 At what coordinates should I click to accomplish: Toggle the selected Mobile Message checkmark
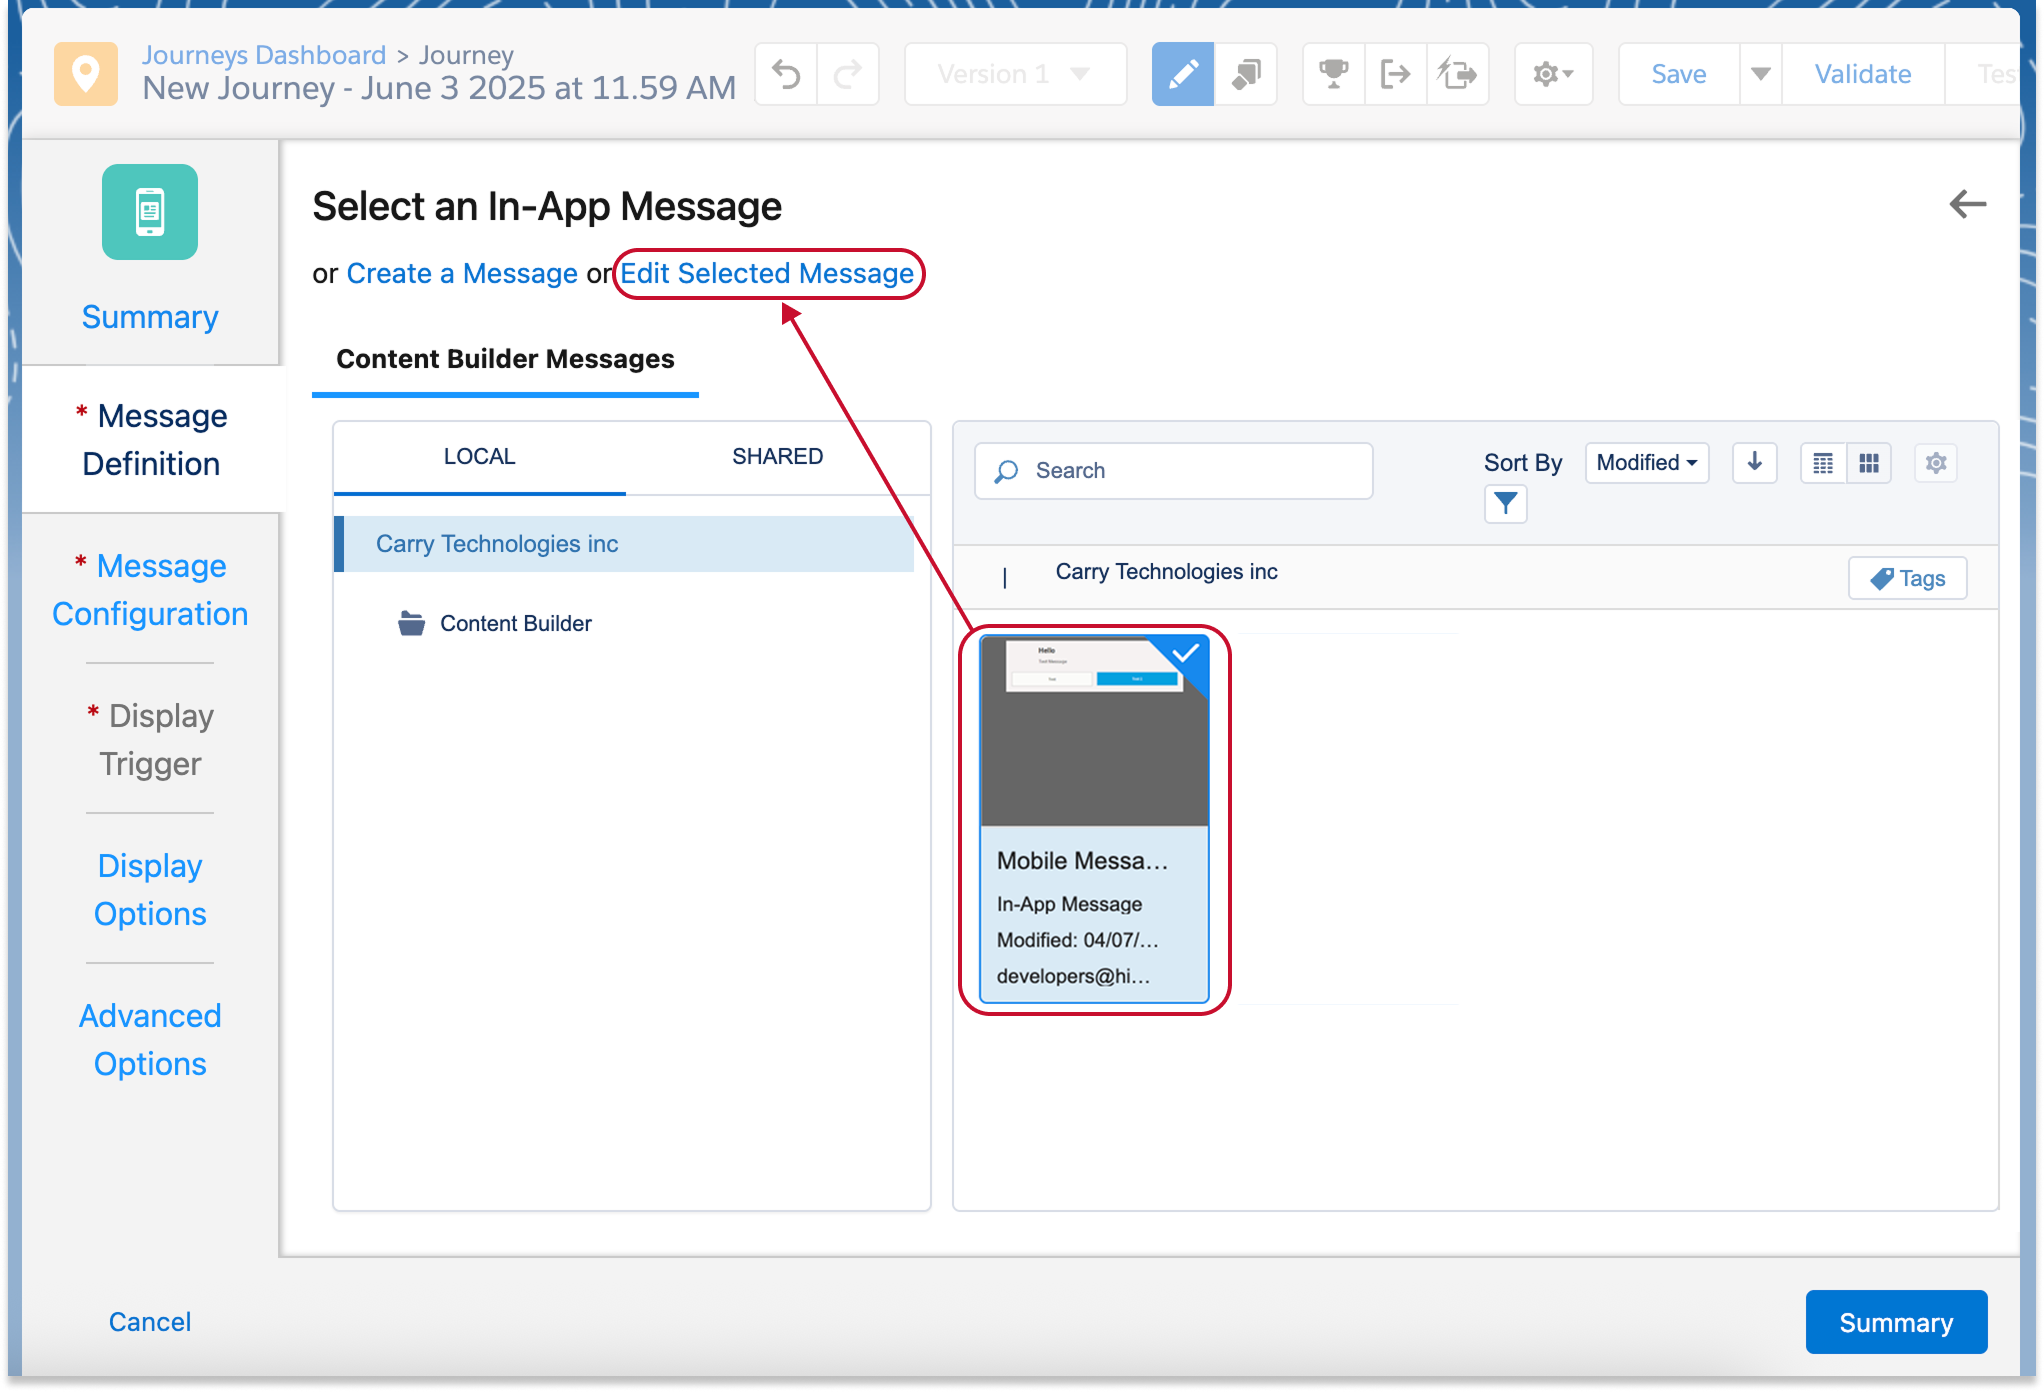pos(1186,654)
